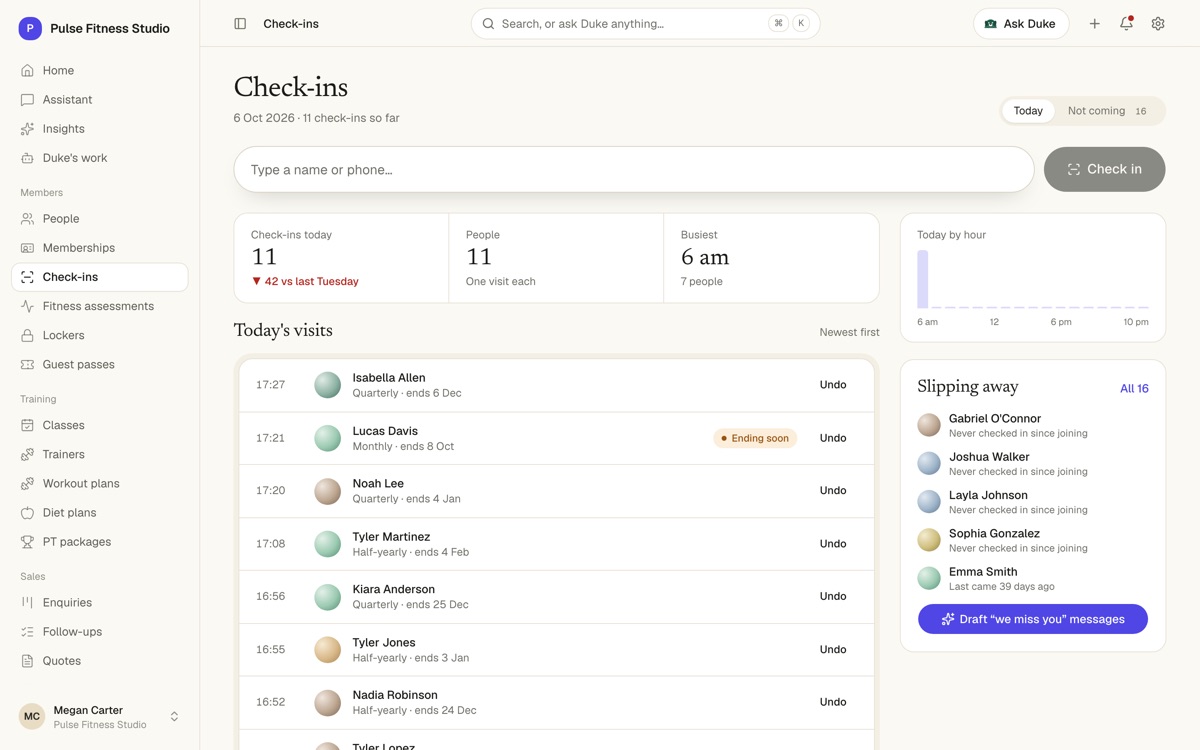Undo Isabella Allen's check-in
Screen dimensions: 1200x750
[833, 385]
